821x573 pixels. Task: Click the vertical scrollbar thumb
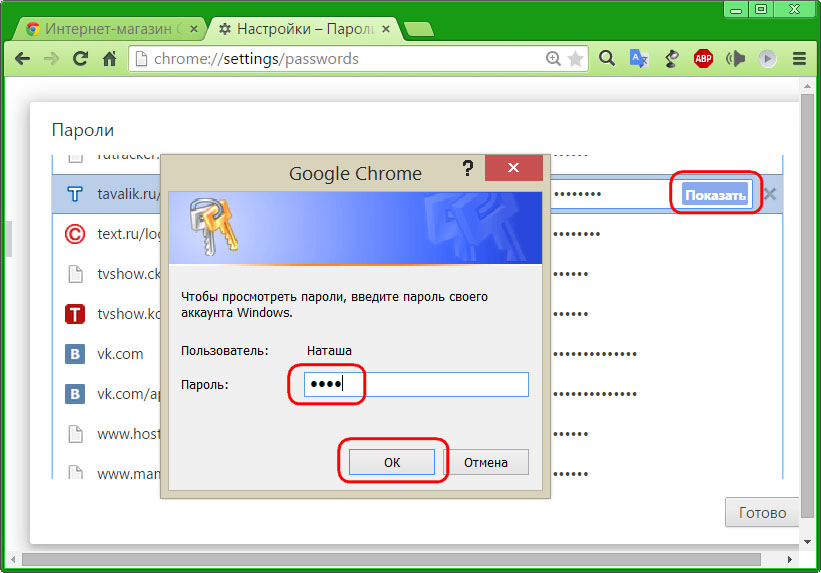tap(807, 306)
